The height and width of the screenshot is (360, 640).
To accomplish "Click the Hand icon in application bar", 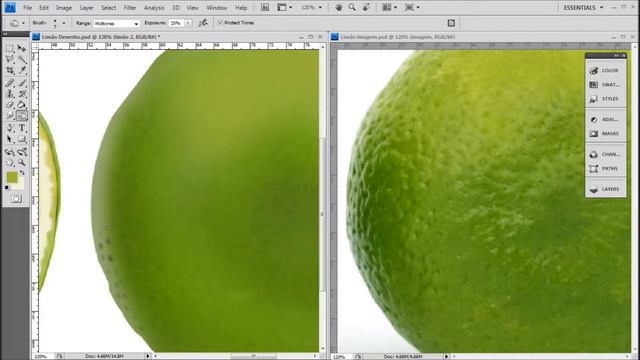I will tap(338, 7).
